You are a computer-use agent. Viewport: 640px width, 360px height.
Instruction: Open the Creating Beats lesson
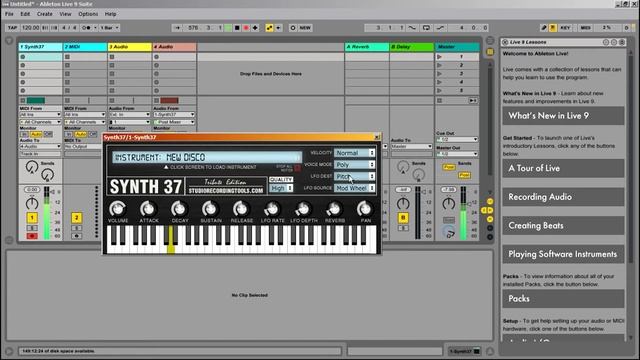point(563,225)
